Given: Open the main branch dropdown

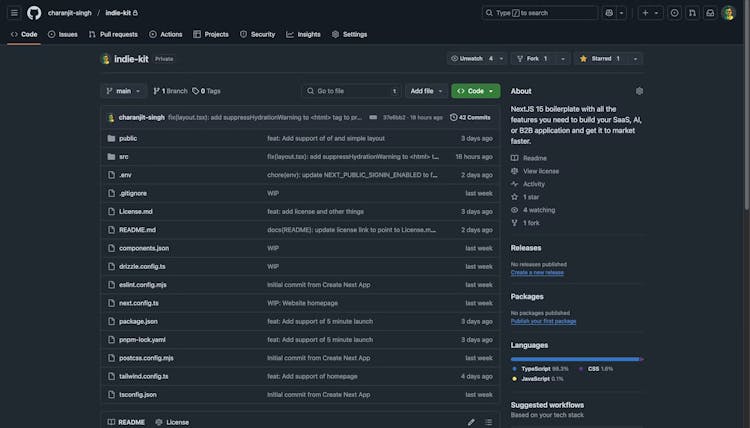Looking at the screenshot, I should coord(123,91).
